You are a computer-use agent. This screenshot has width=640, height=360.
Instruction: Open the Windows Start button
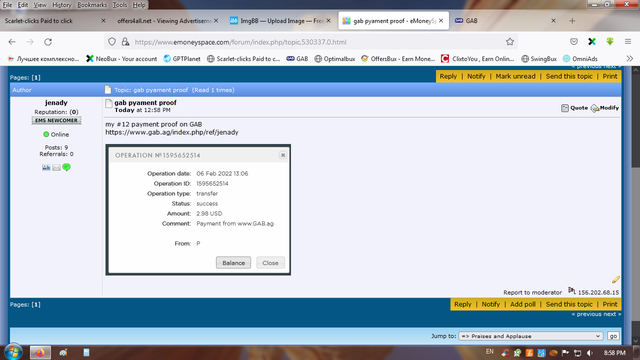pyautogui.click(x=13, y=352)
